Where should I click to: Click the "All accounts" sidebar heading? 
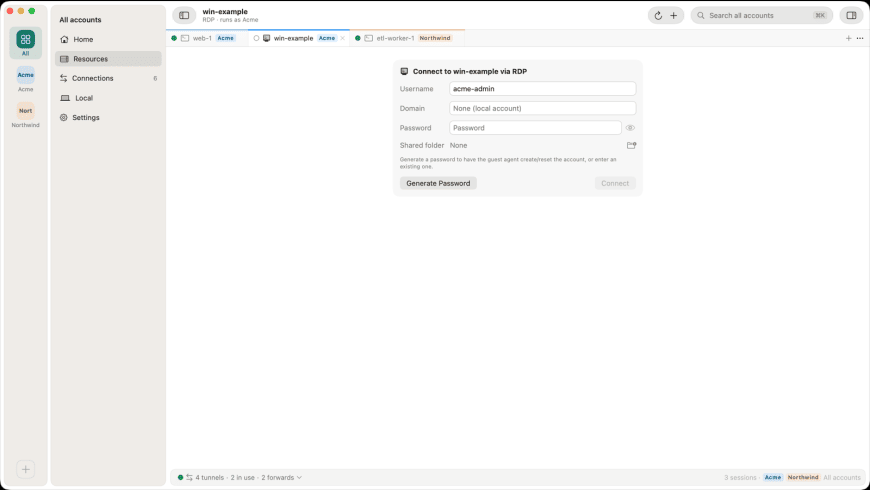click(80, 20)
